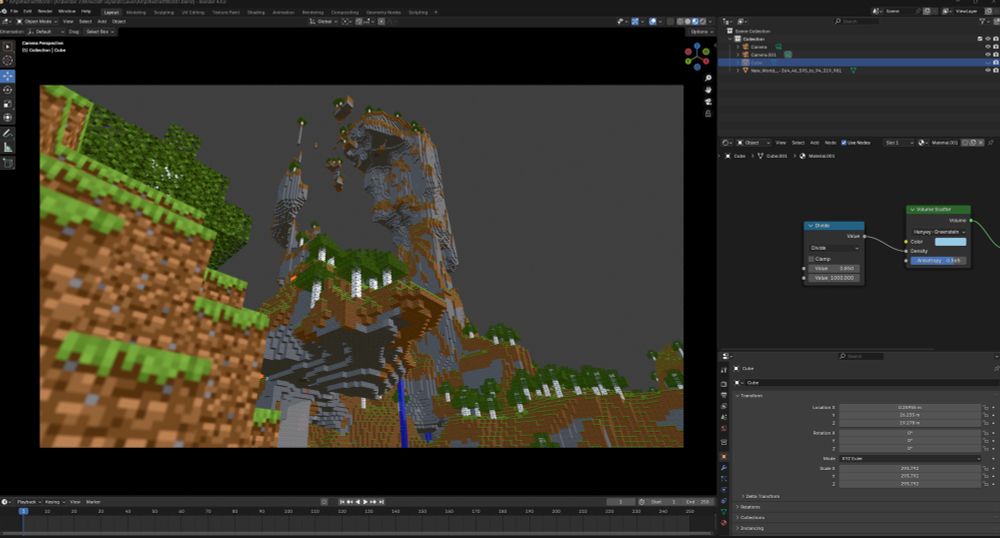Play the animation forward

[x=365, y=502]
